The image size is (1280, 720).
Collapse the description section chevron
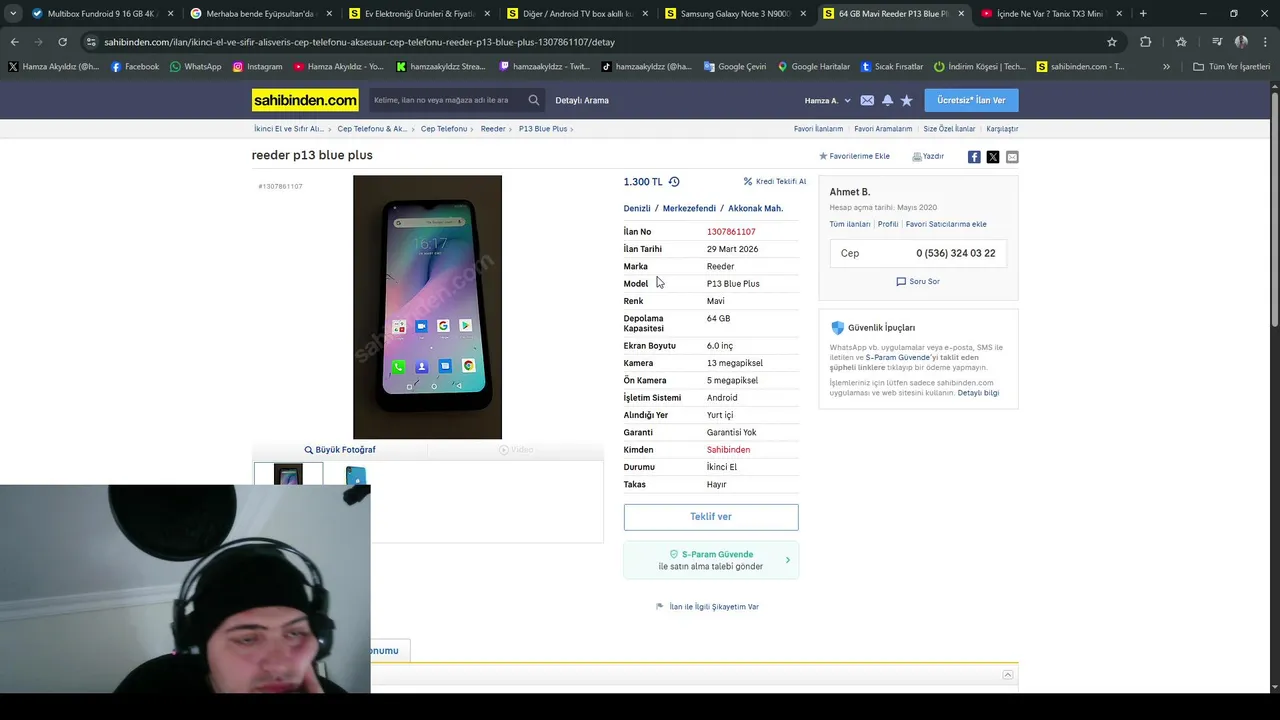pyautogui.click(x=1008, y=675)
